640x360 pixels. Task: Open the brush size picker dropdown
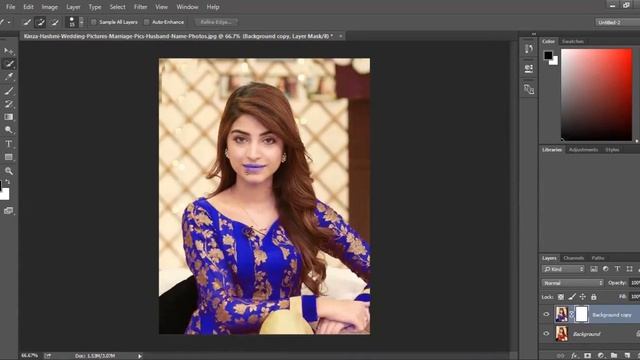click(x=81, y=22)
